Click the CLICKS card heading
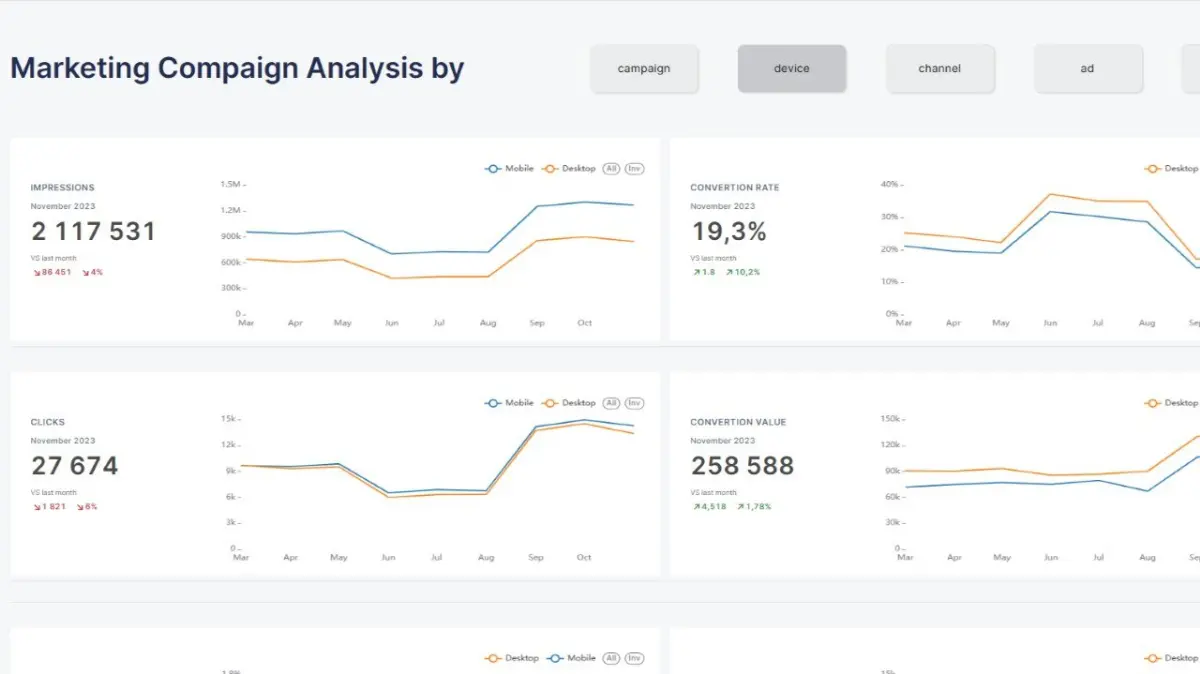The width and height of the screenshot is (1200, 674). coord(49,422)
